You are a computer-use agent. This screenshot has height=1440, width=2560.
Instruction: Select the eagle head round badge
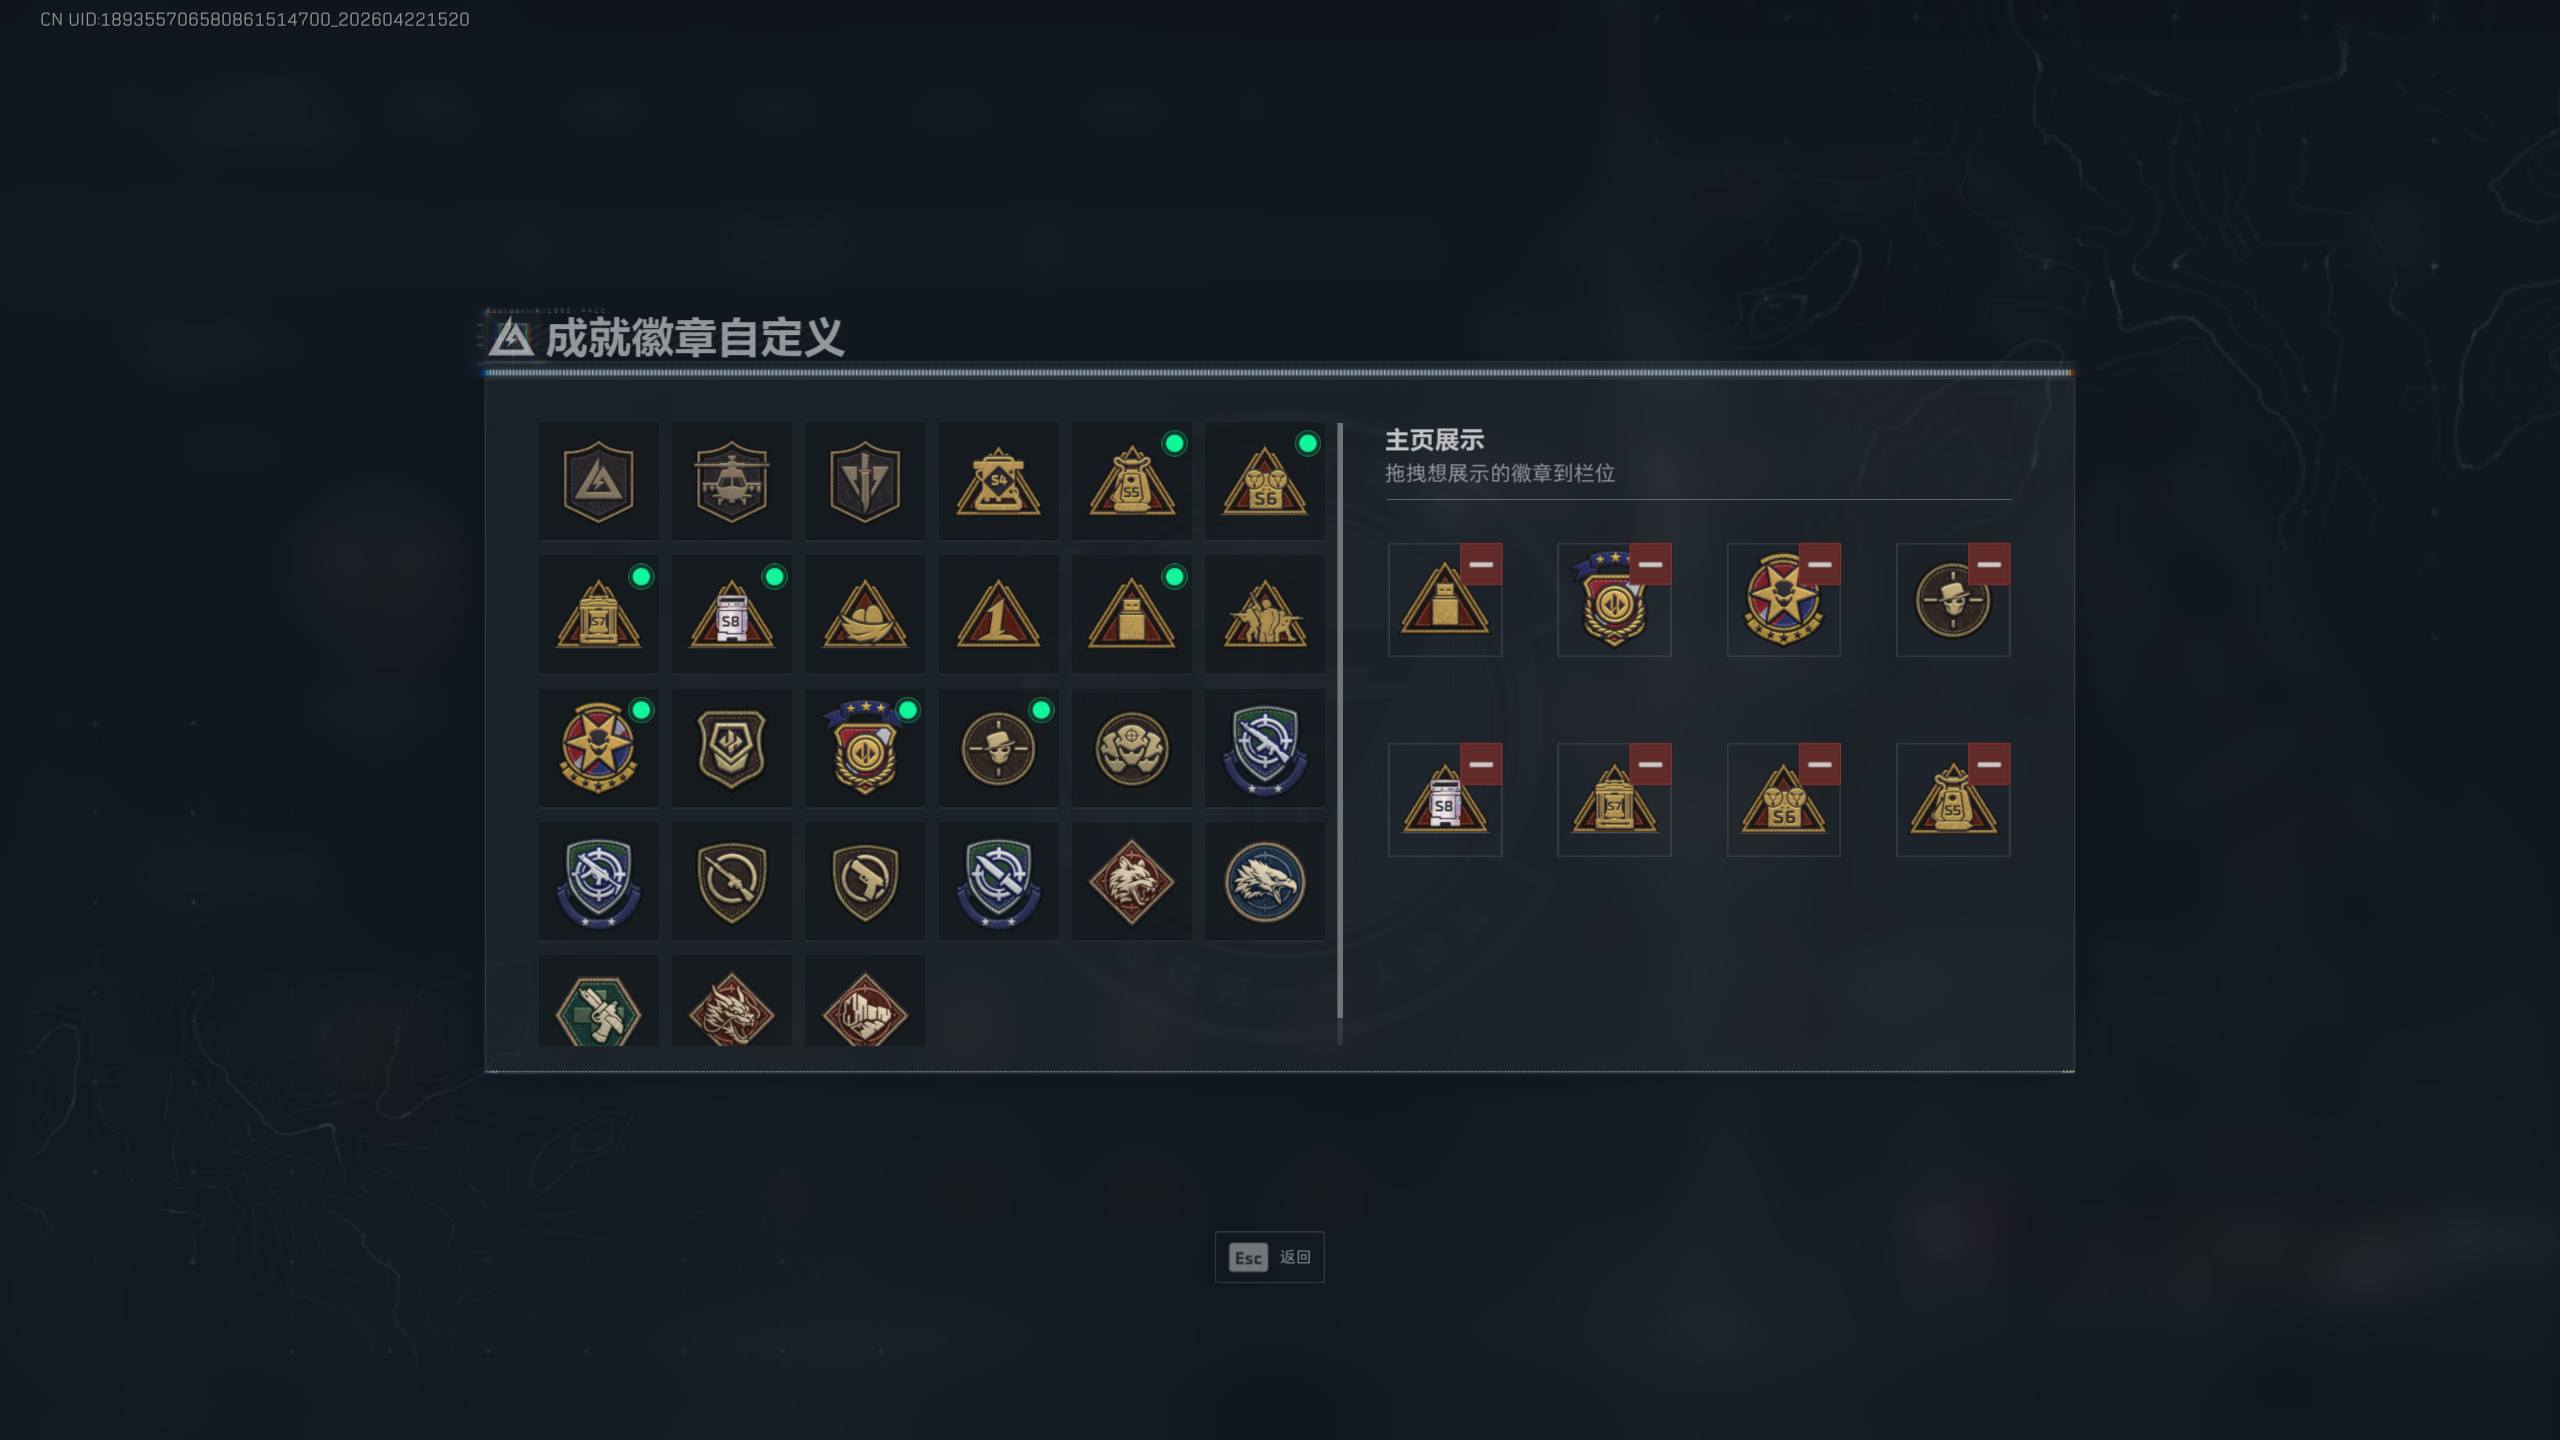1265,881
